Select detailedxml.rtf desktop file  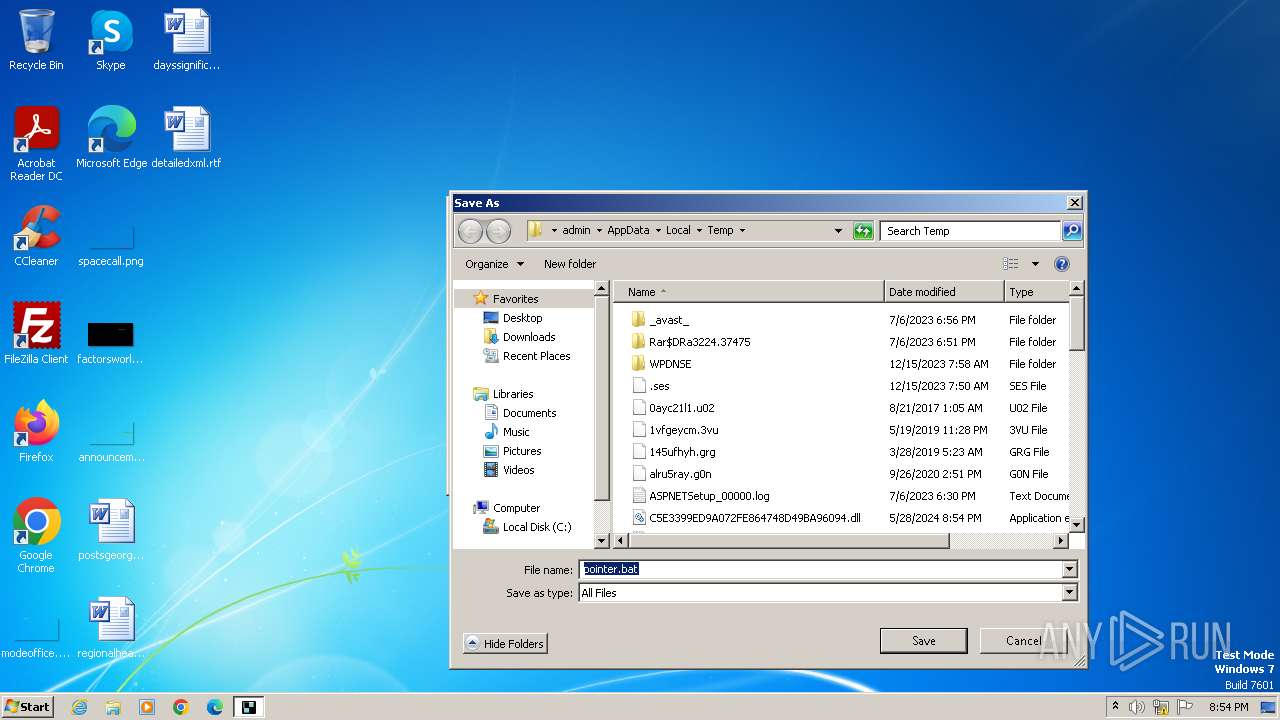pyautogui.click(x=186, y=138)
